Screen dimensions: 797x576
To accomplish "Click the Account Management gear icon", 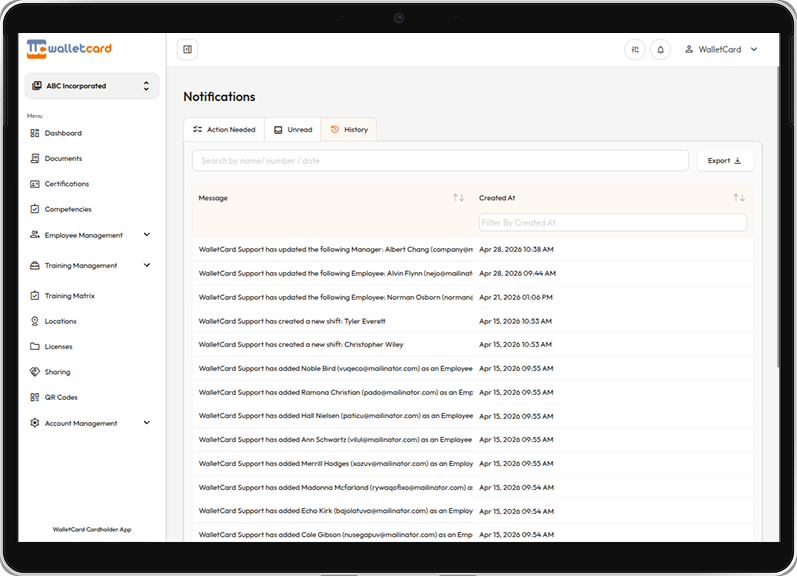I will pyautogui.click(x=35, y=423).
